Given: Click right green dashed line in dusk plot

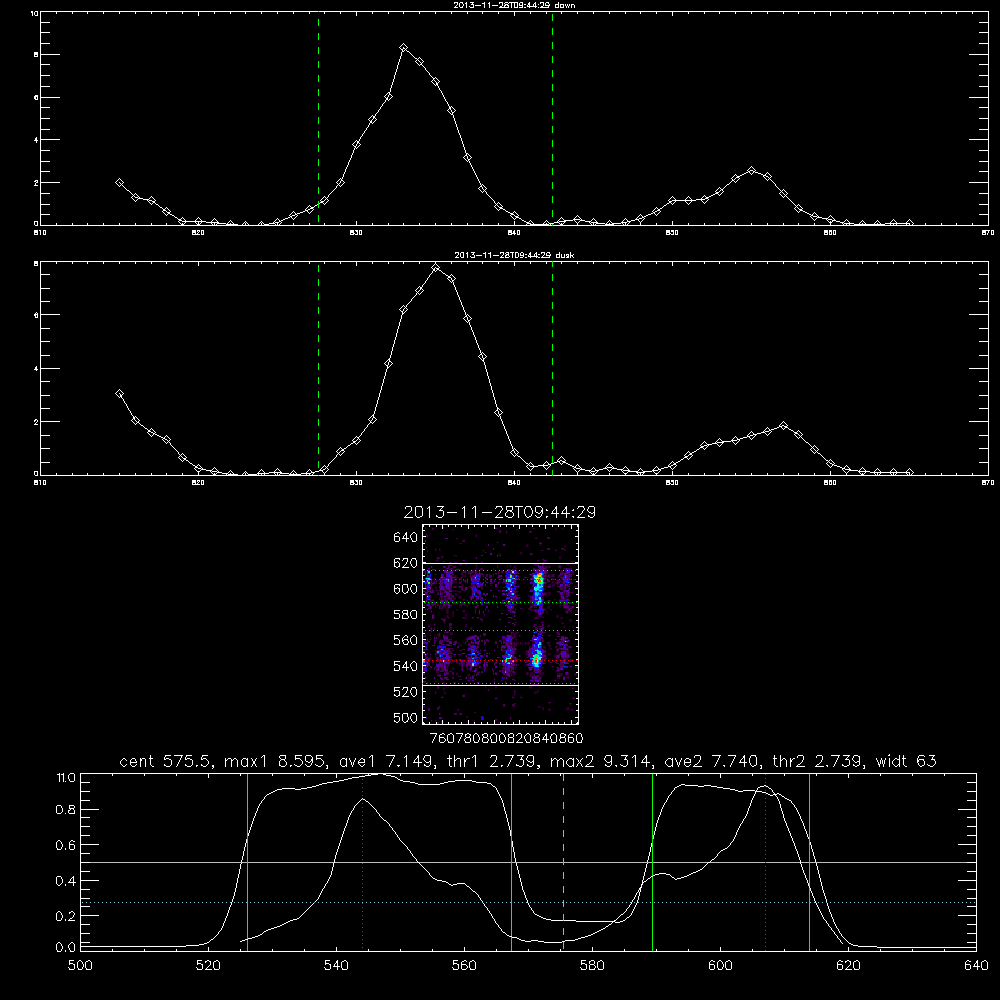Looking at the screenshot, I should (552, 368).
